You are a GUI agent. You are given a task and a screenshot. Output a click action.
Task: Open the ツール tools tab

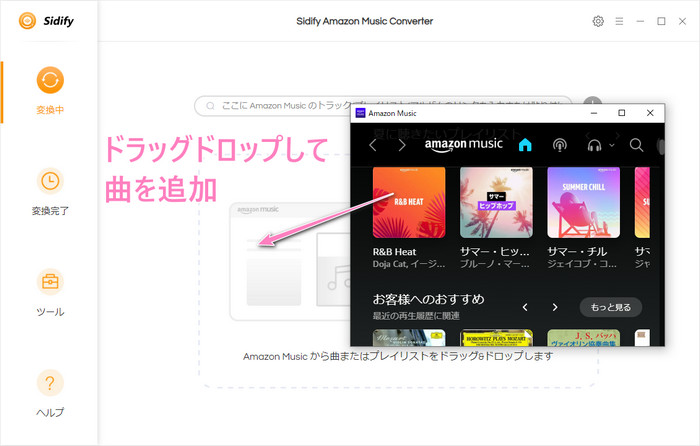(x=50, y=293)
